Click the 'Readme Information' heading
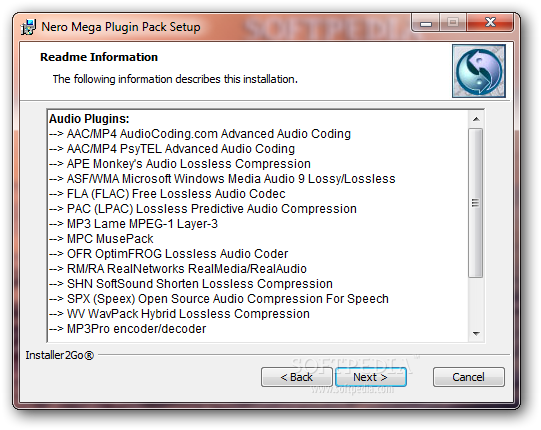This screenshot has height=430, width=541. pos(99,57)
